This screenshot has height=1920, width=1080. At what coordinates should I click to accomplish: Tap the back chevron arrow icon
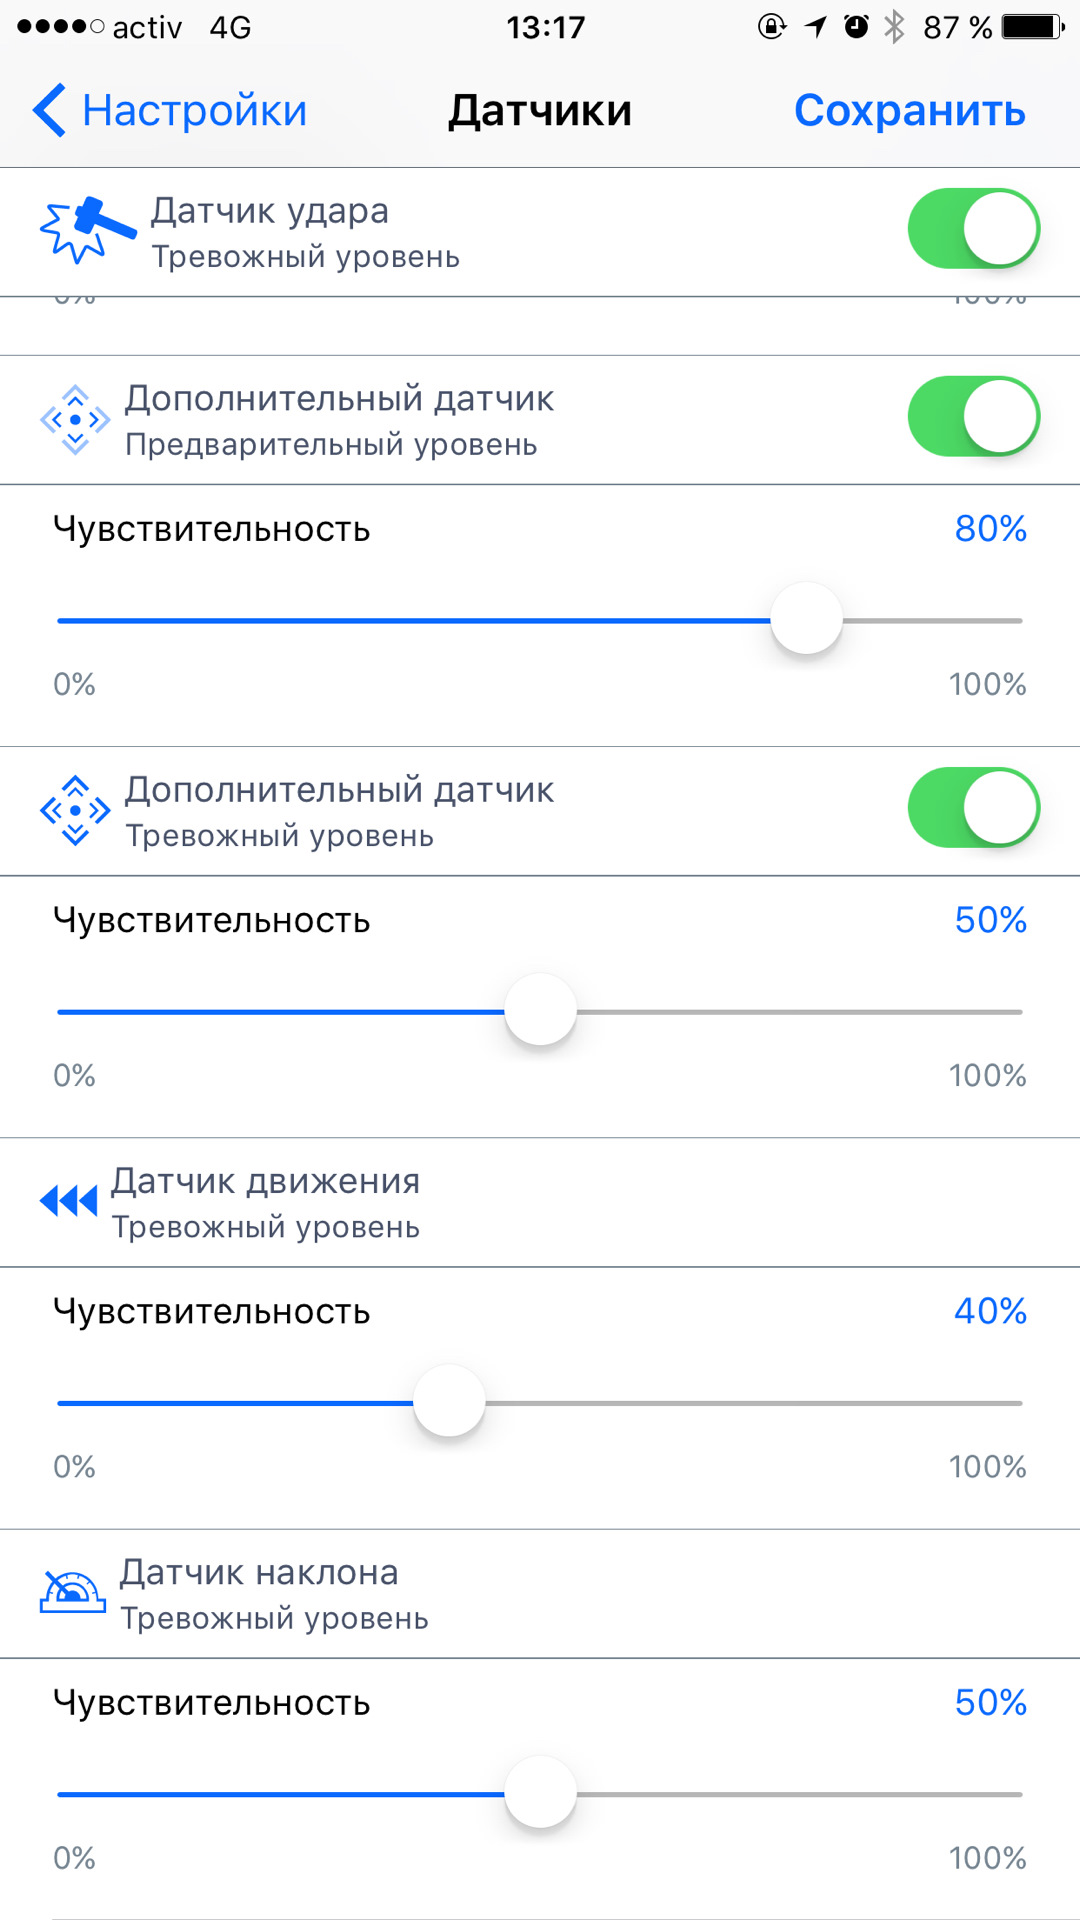point(49,110)
